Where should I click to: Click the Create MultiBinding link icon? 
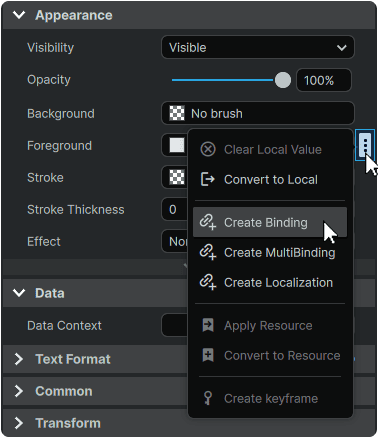point(208,252)
